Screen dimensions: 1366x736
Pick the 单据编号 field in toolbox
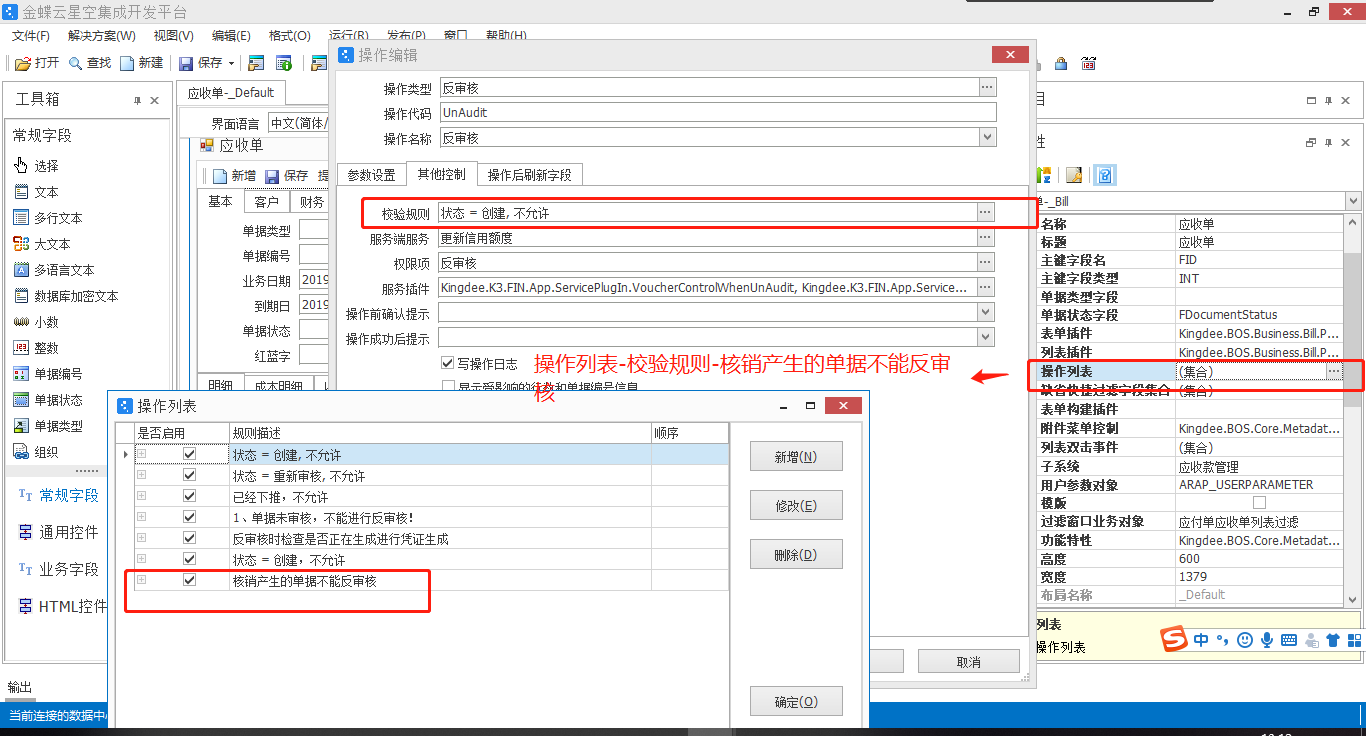(x=48, y=374)
